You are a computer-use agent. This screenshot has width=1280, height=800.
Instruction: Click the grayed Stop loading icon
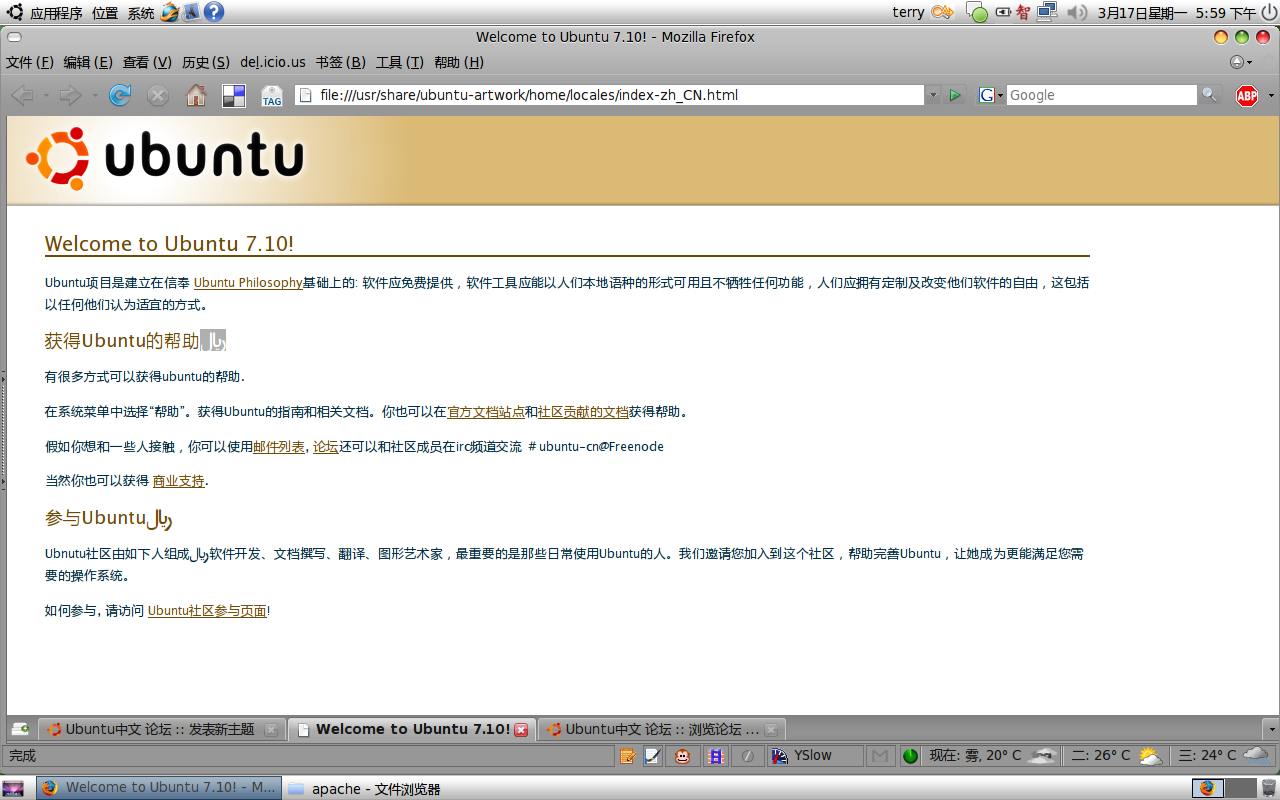tap(158, 95)
